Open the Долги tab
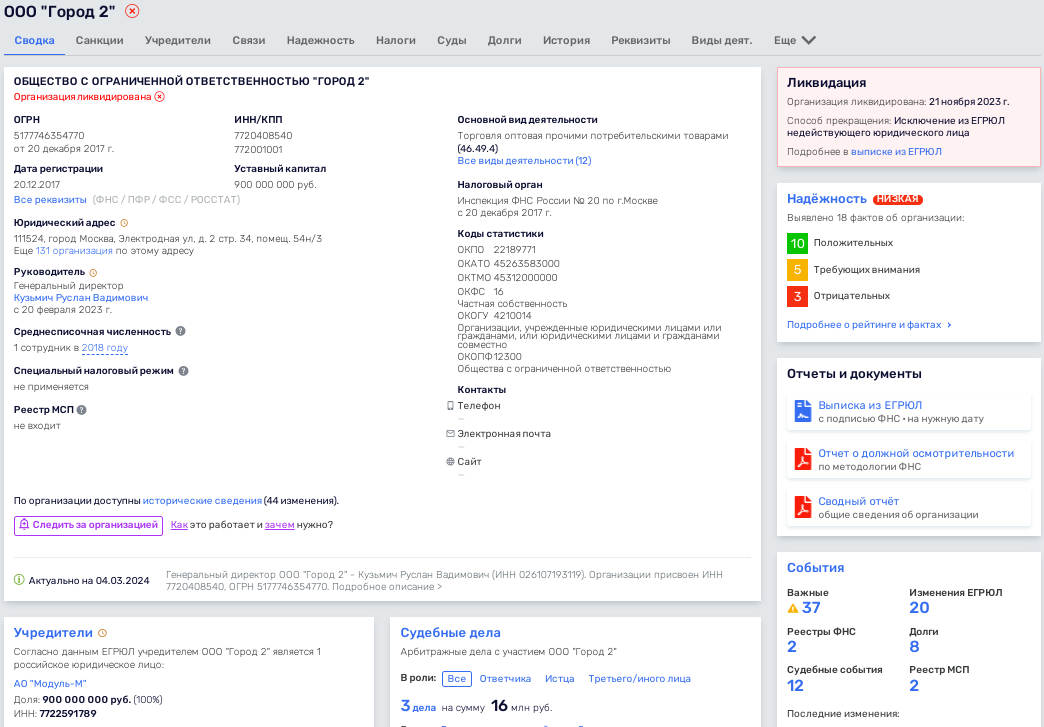The width and height of the screenshot is (1044, 727). (504, 40)
